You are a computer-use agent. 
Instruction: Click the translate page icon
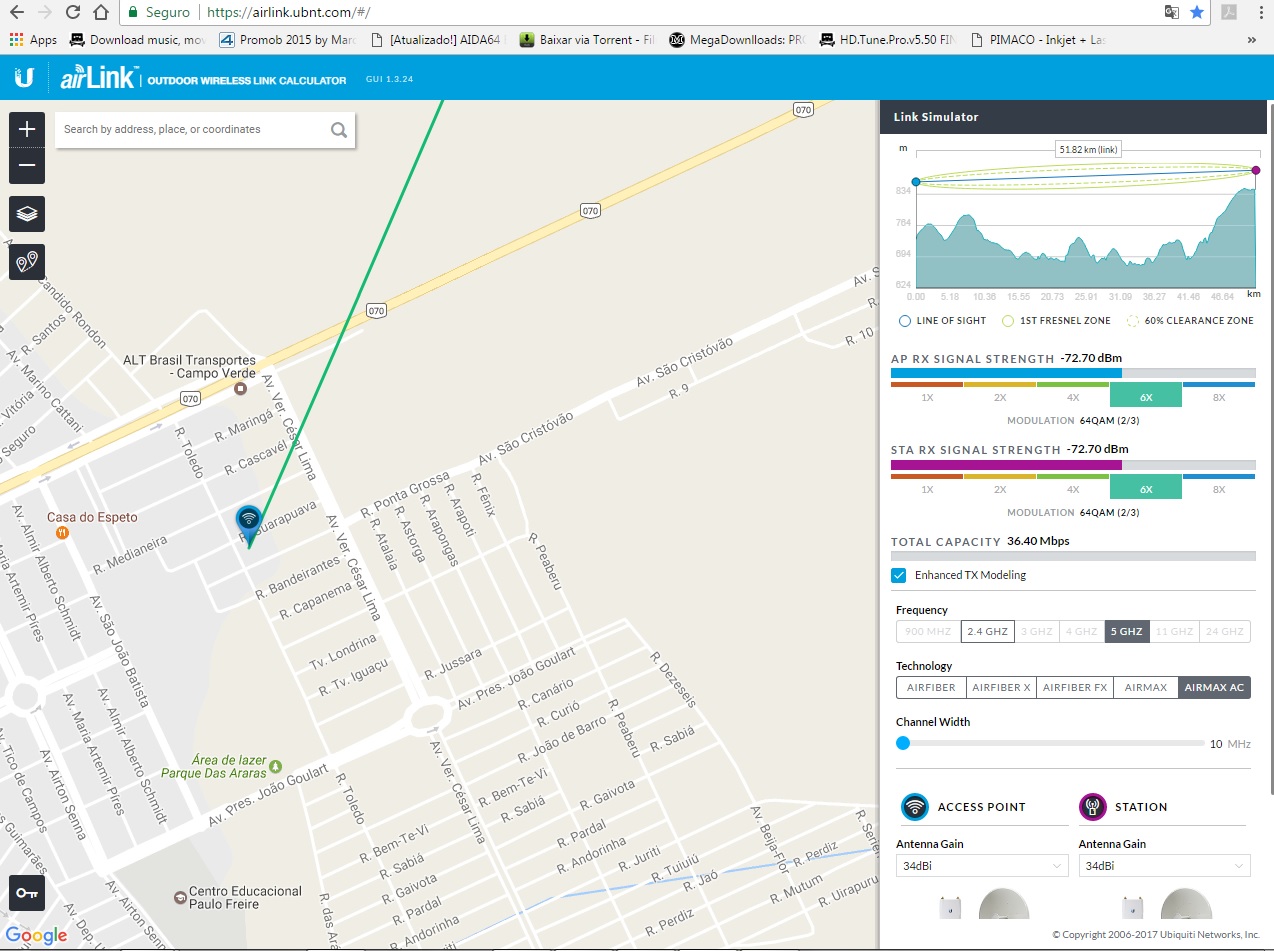[x=1172, y=13]
